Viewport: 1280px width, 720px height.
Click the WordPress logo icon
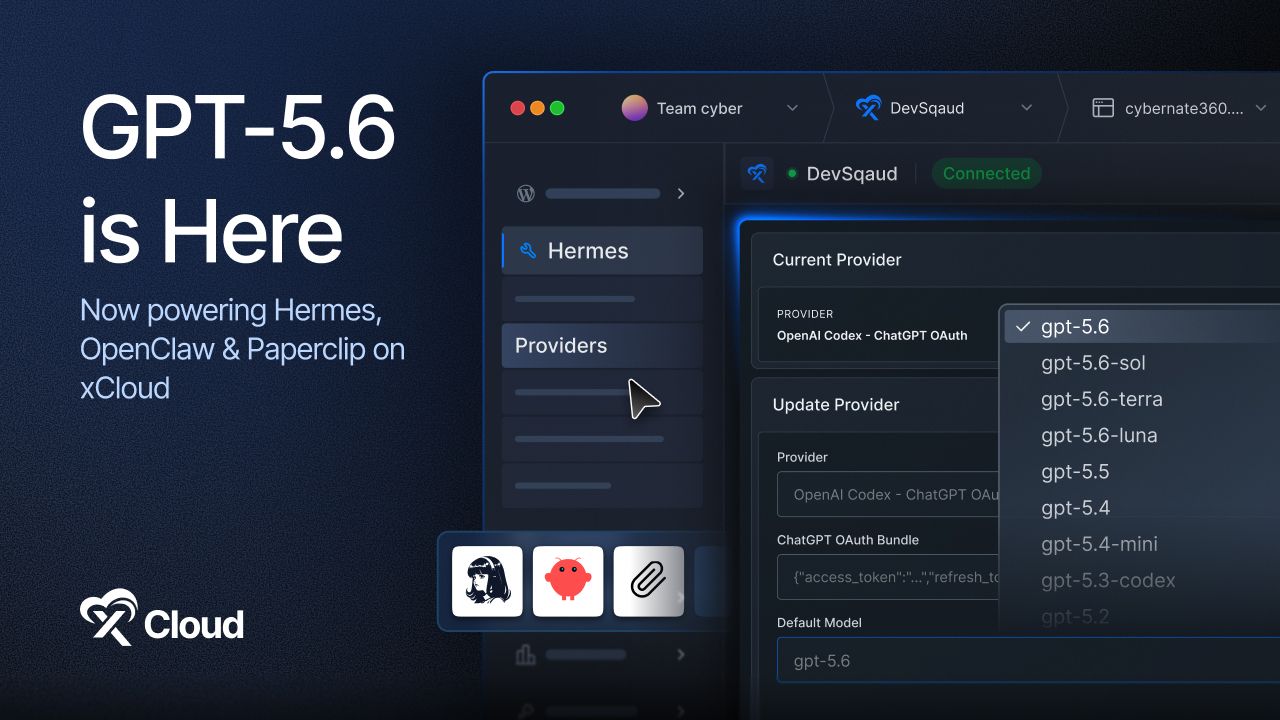click(525, 193)
